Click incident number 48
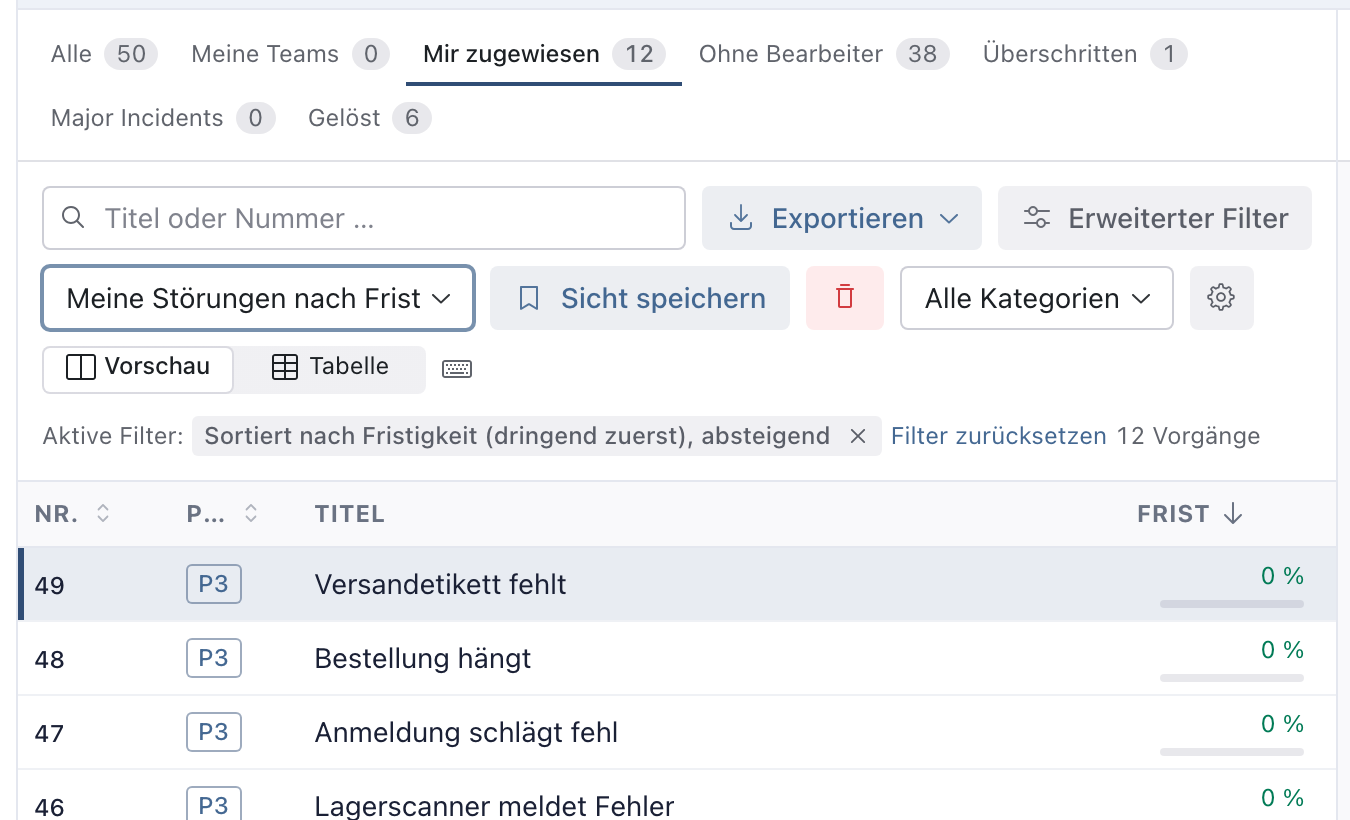Viewport: 1350px width, 820px height. click(x=49, y=659)
